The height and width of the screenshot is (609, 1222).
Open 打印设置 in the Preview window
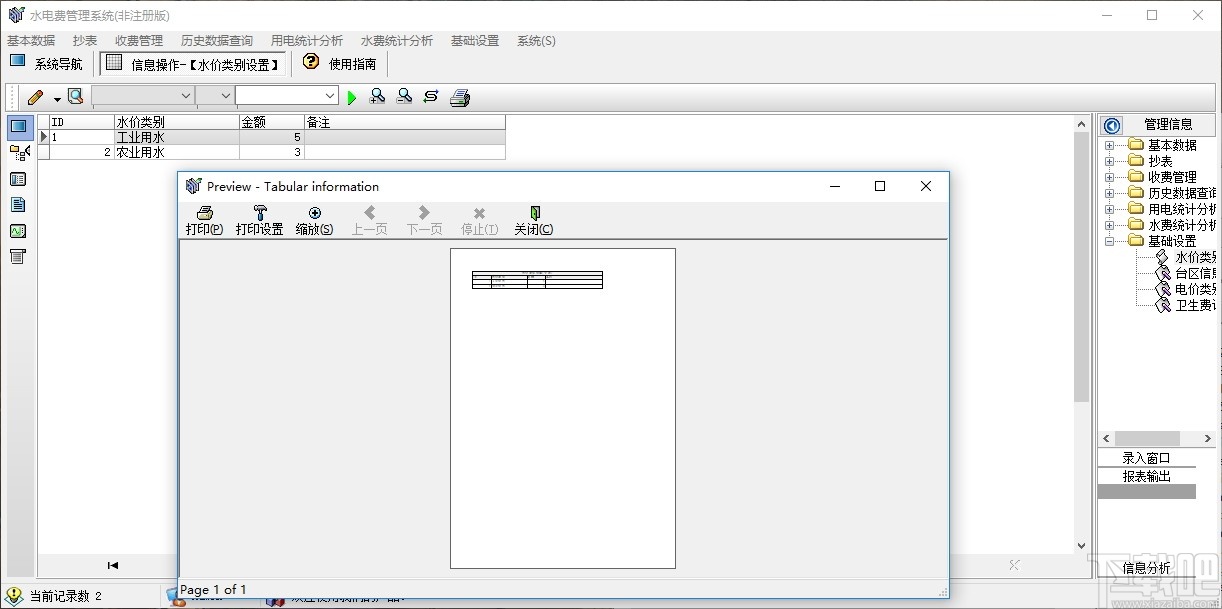[260, 220]
